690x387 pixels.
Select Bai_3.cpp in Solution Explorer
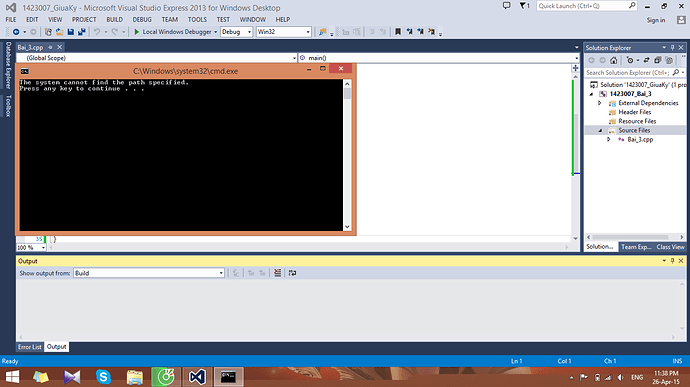[640, 140]
